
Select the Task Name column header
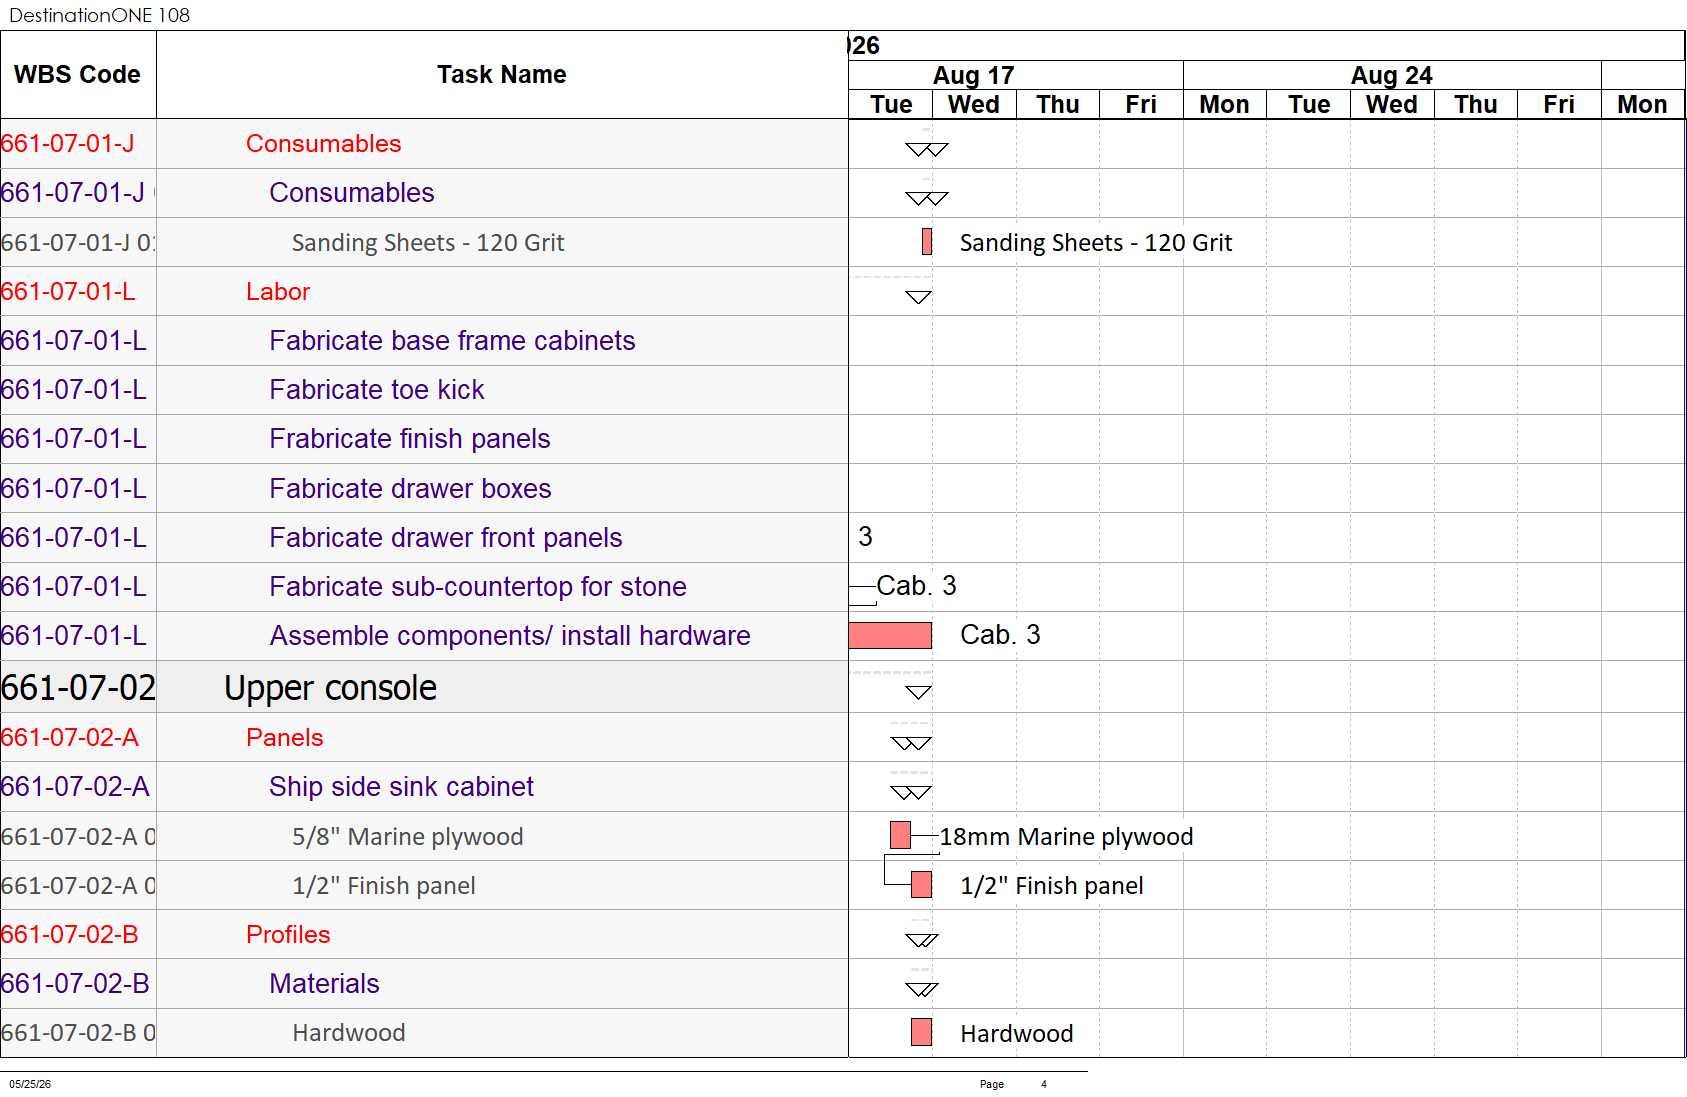(x=502, y=75)
